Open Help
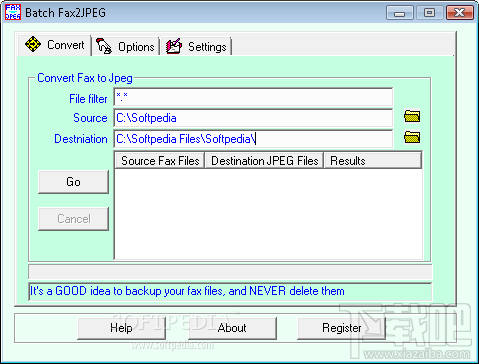Image resolution: width=479 pixels, height=364 pixels. point(121,328)
